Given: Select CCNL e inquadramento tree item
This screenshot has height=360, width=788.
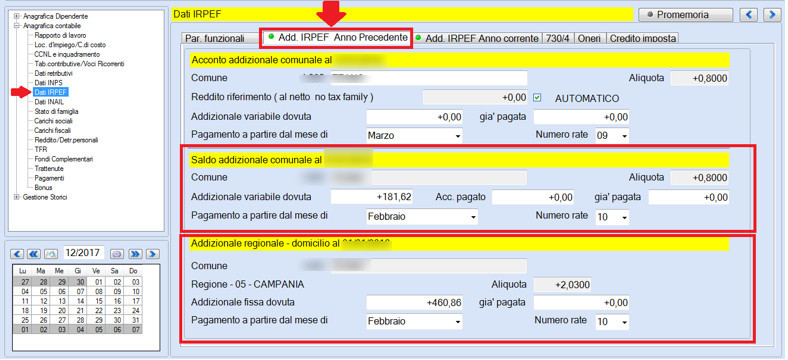Looking at the screenshot, I should point(67,54).
